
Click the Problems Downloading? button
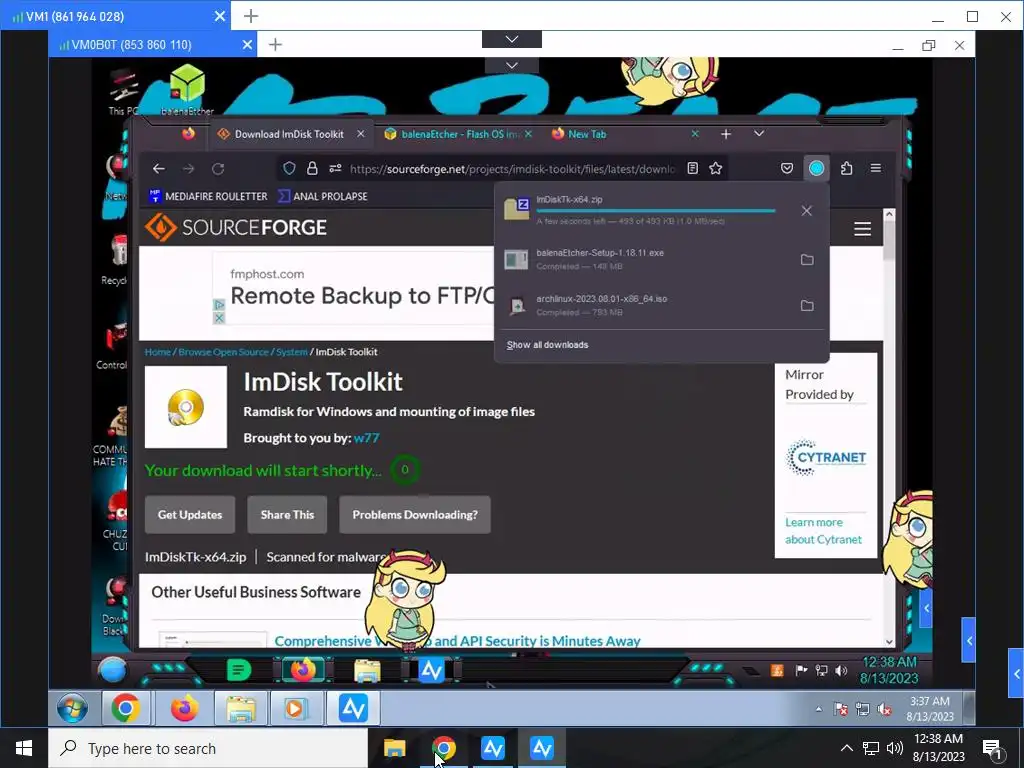415,515
